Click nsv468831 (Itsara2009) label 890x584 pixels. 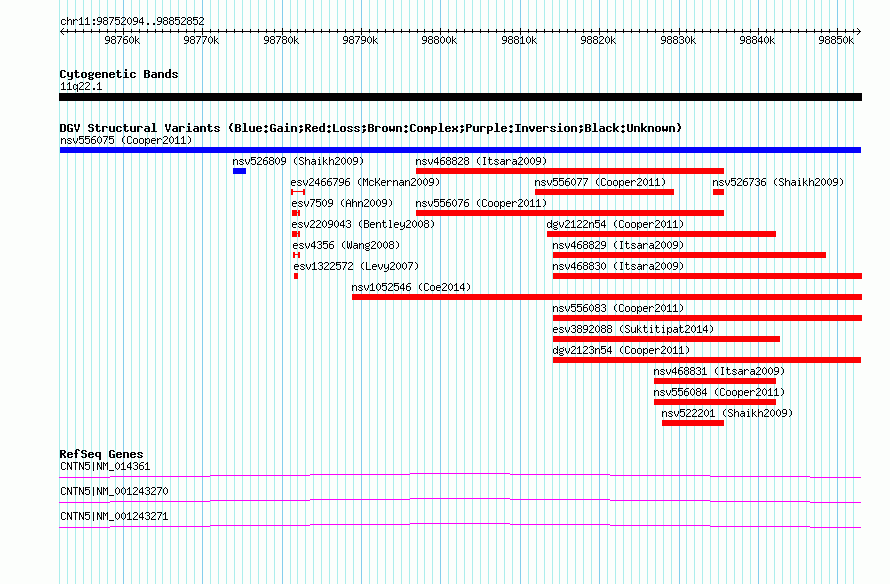click(x=719, y=371)
